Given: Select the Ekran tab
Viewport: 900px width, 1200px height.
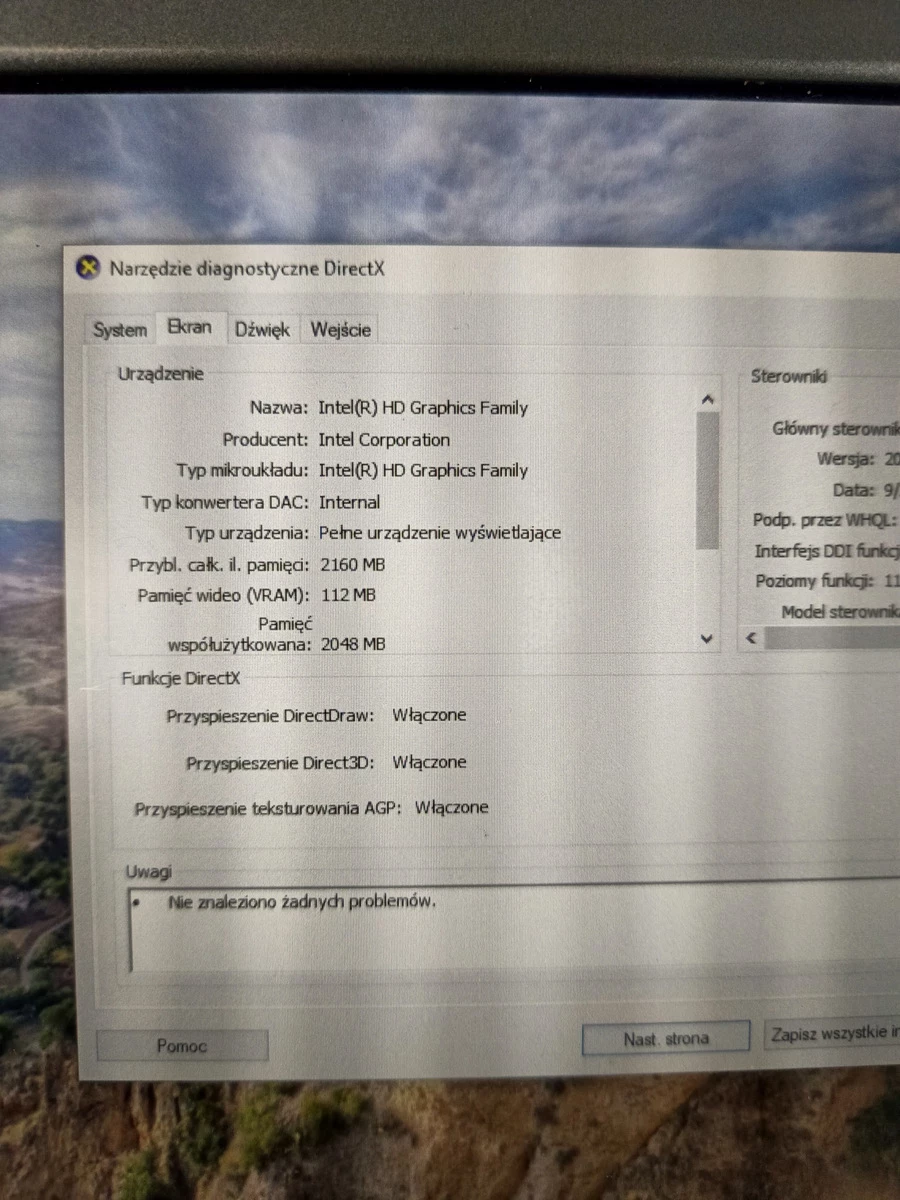Looking at the screenshot, I should coord(190,327).
